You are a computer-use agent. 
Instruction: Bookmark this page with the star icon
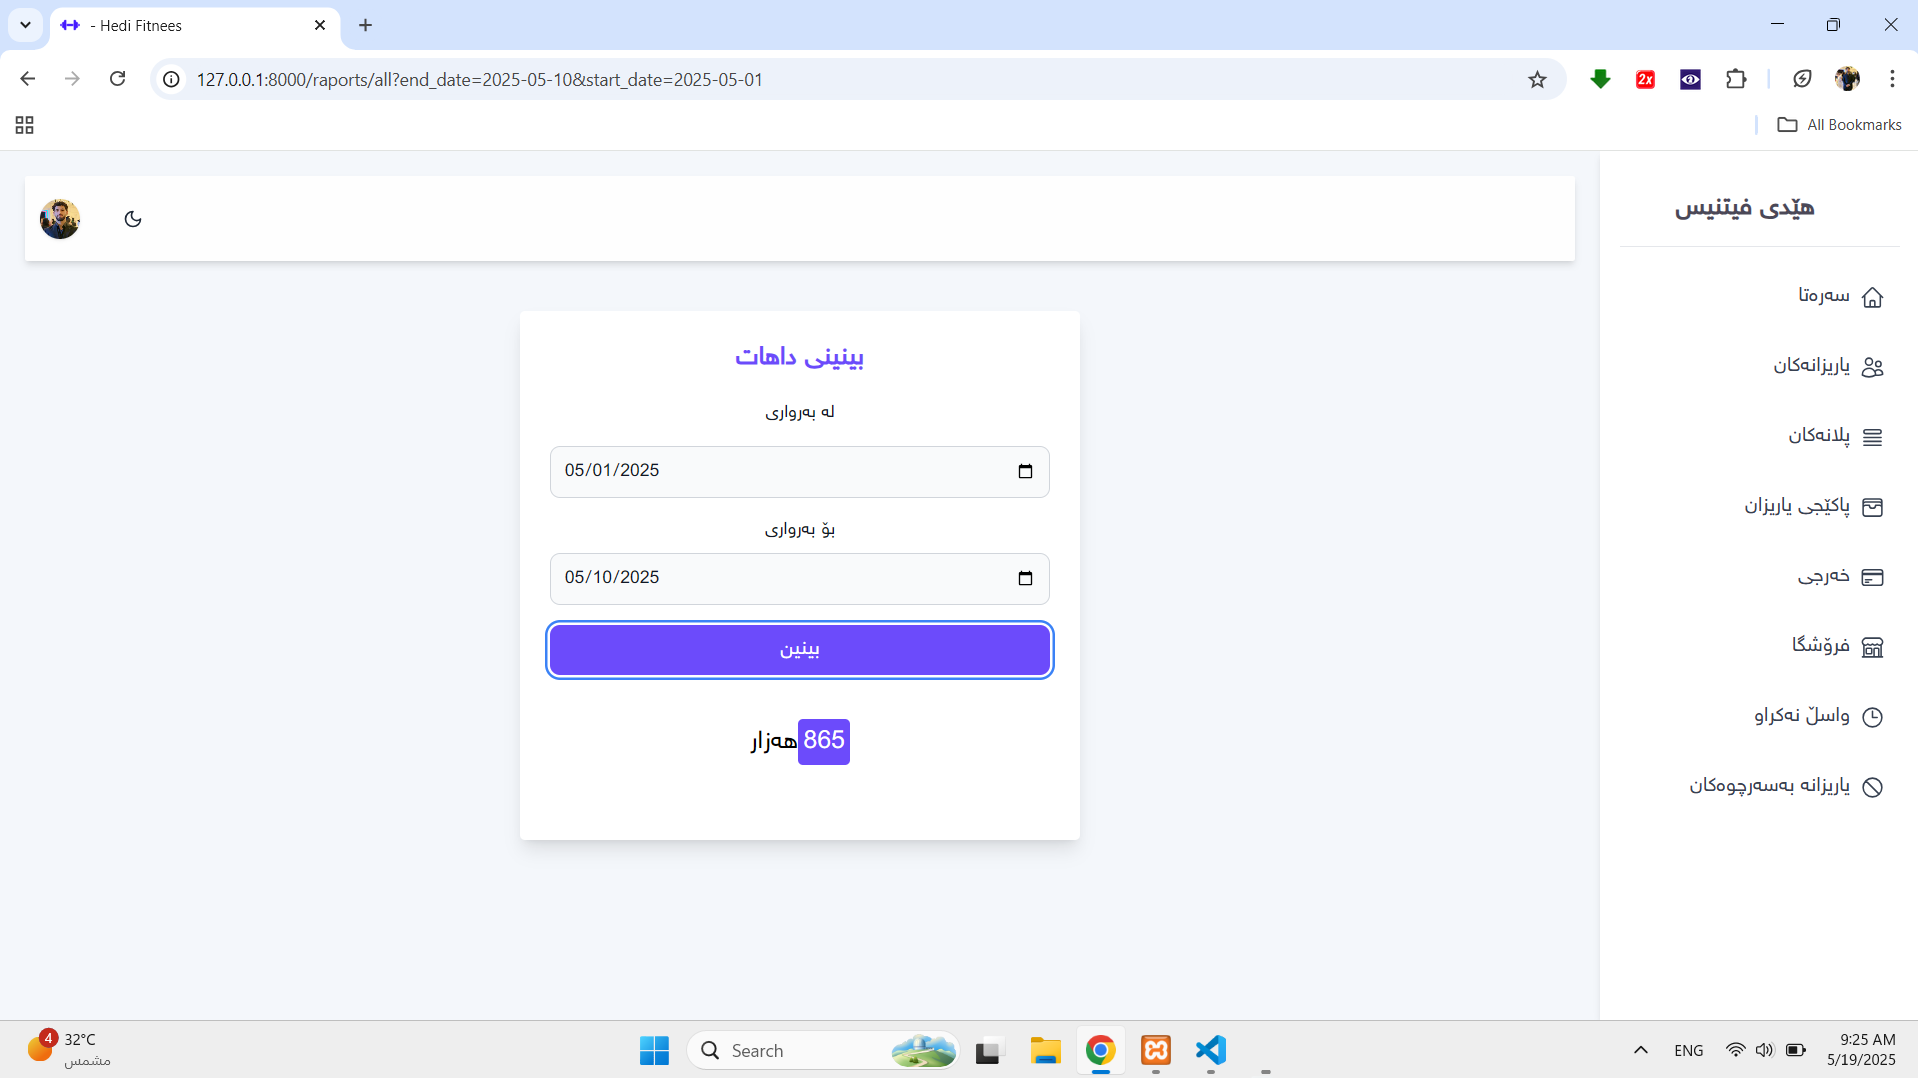1537,80
